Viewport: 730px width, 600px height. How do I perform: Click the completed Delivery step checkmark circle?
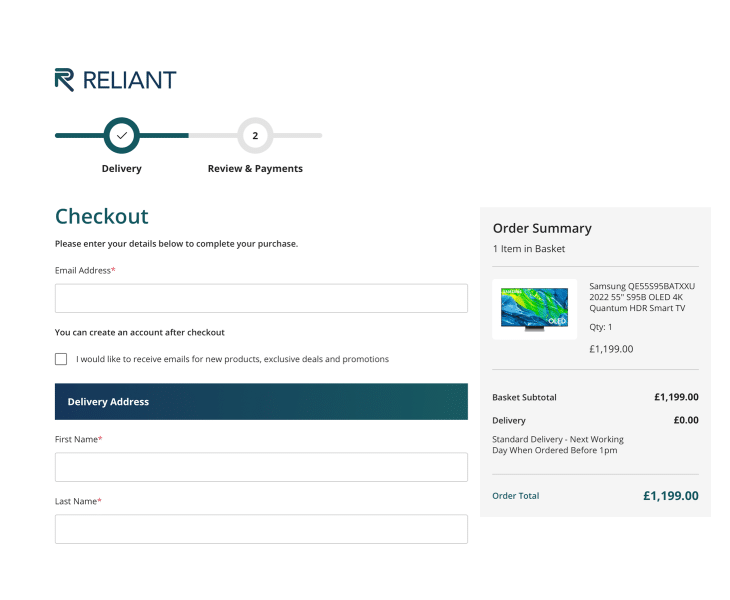click(x=121, y=135)
